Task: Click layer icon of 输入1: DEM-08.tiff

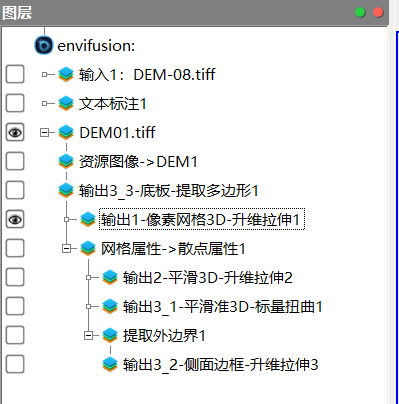Action: pyautogui.click(x=66, y=74)
